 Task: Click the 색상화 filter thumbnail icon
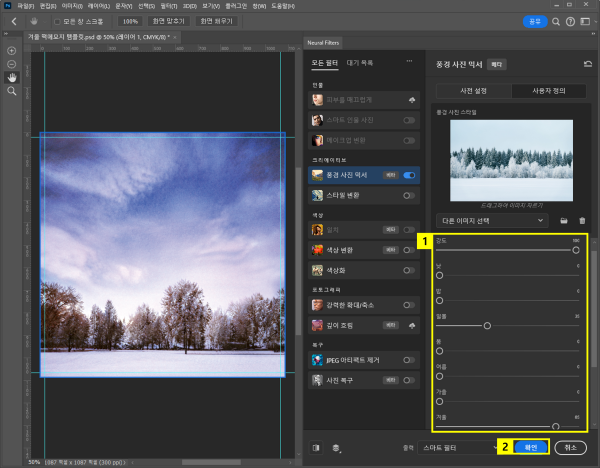click(317, 271)
